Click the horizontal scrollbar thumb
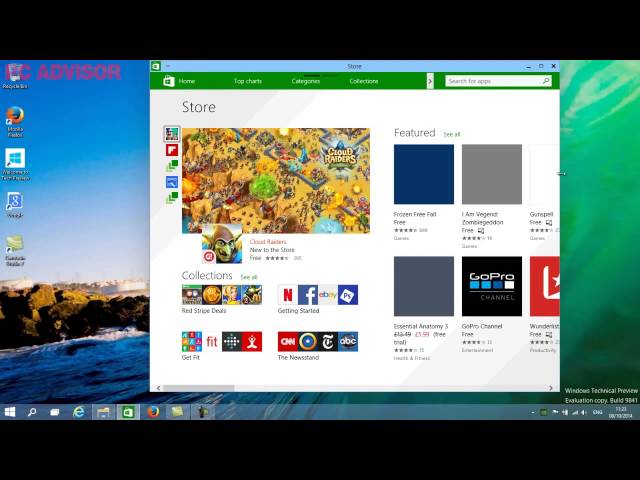 click(x=199, y=388)
